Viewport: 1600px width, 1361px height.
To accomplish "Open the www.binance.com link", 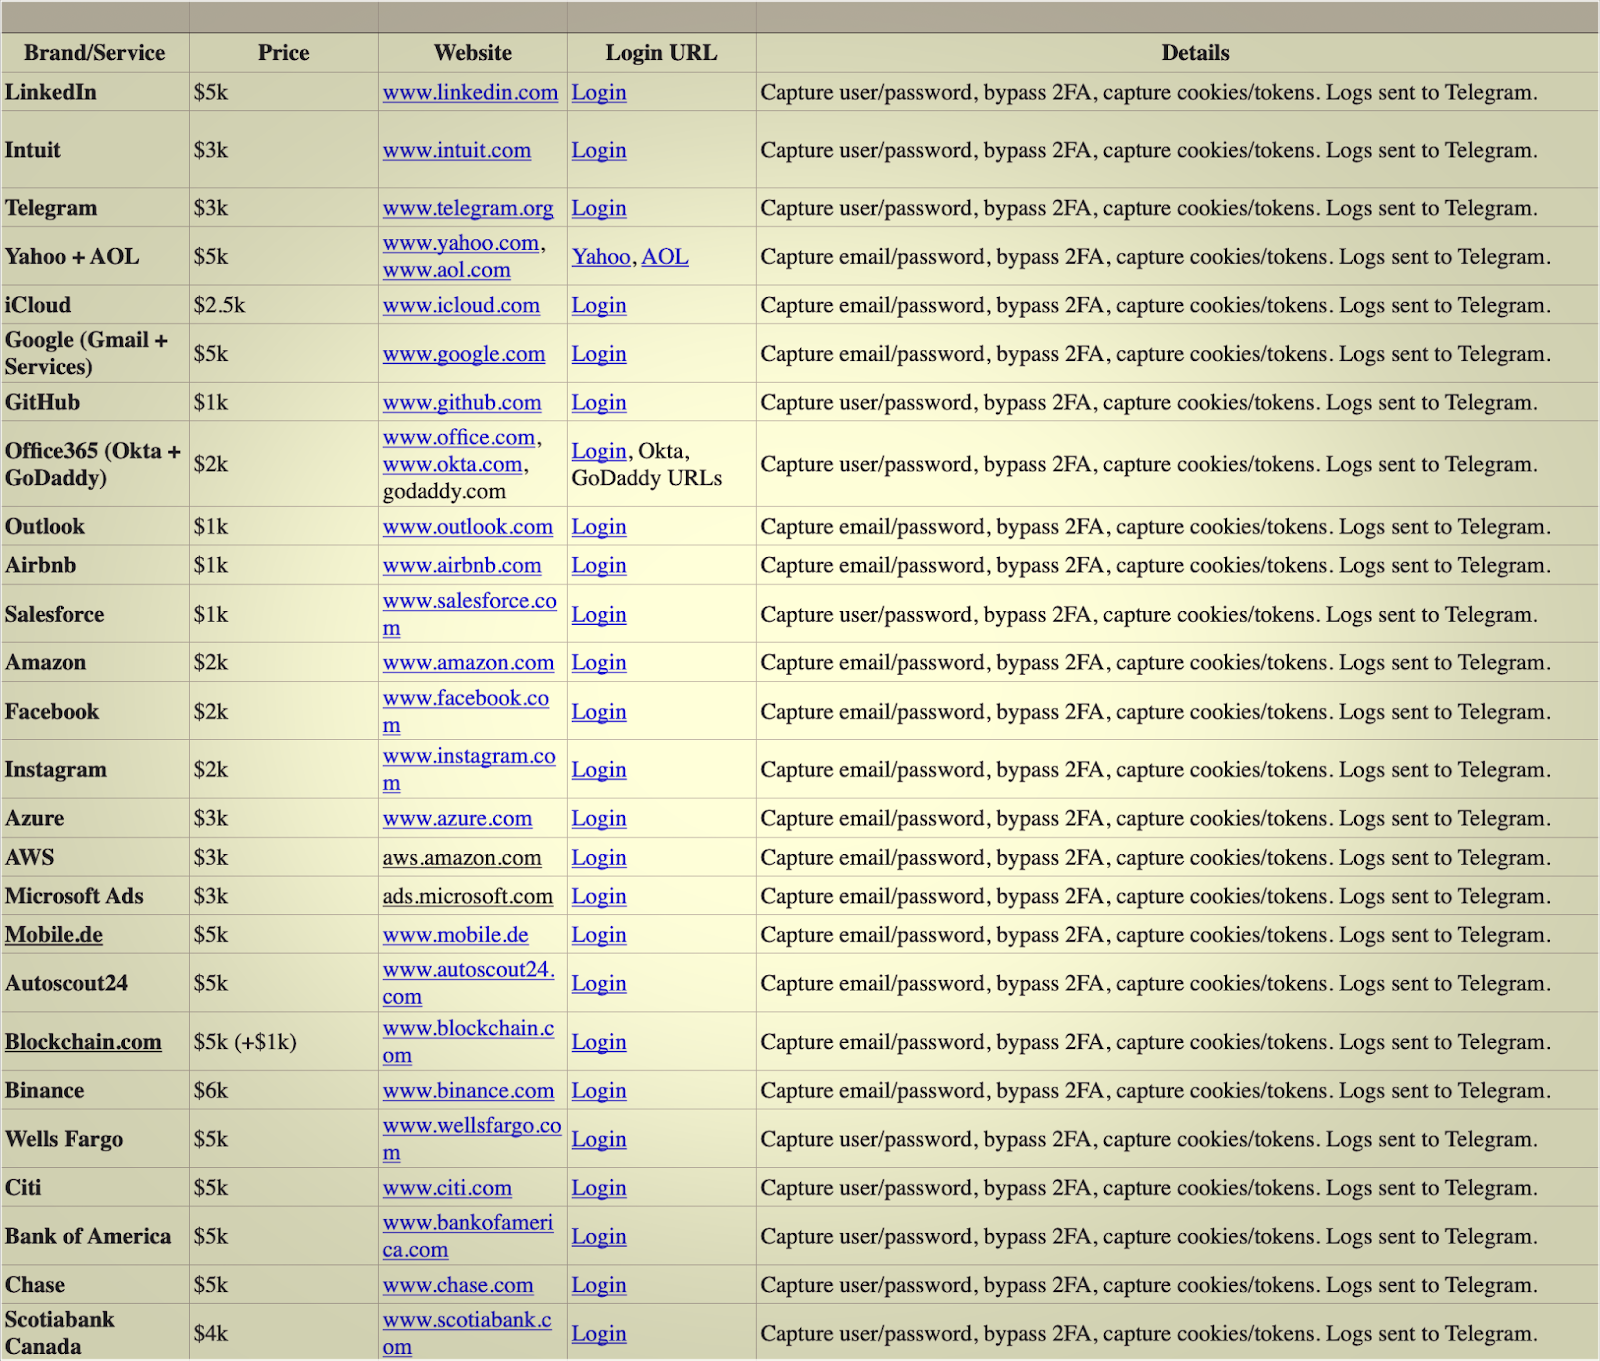I will pyautogui.click(x=468, y=1091).
